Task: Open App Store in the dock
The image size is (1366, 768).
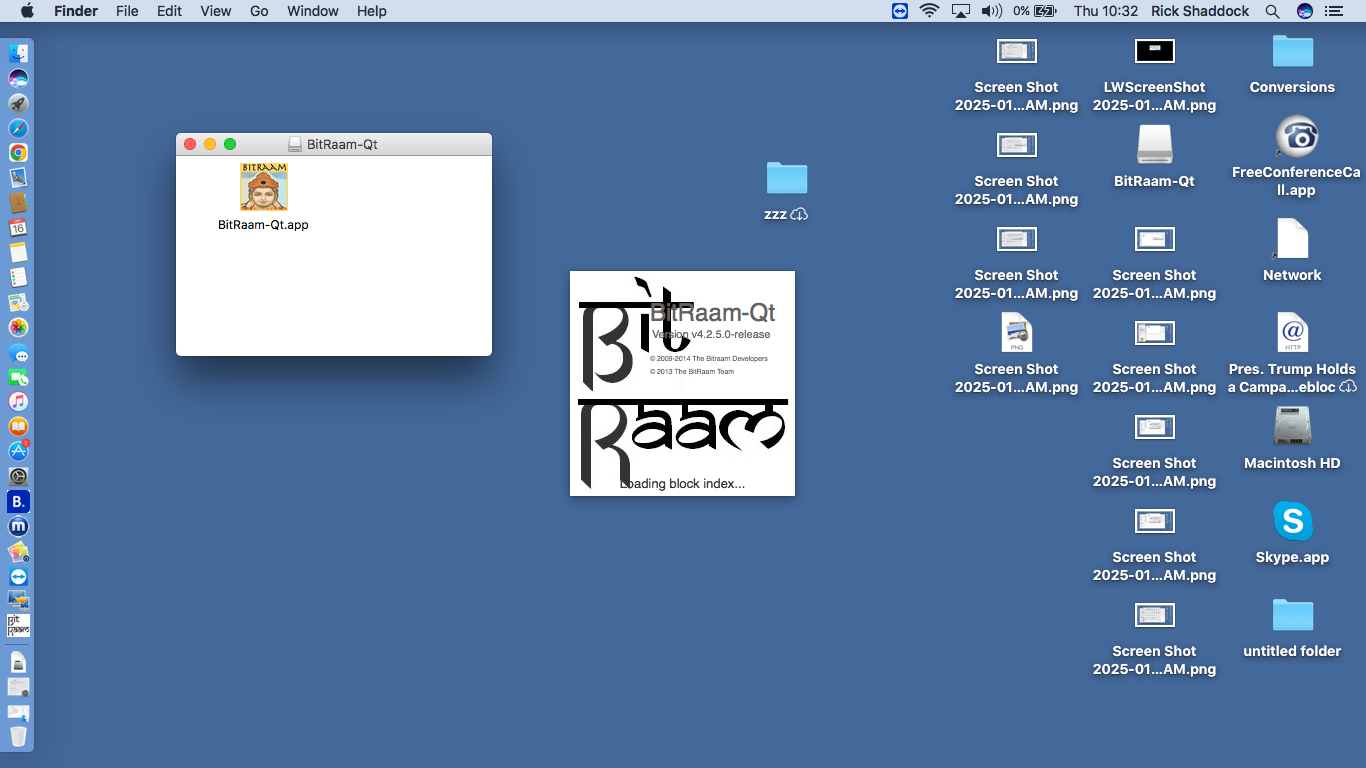Action: (18, 452)
